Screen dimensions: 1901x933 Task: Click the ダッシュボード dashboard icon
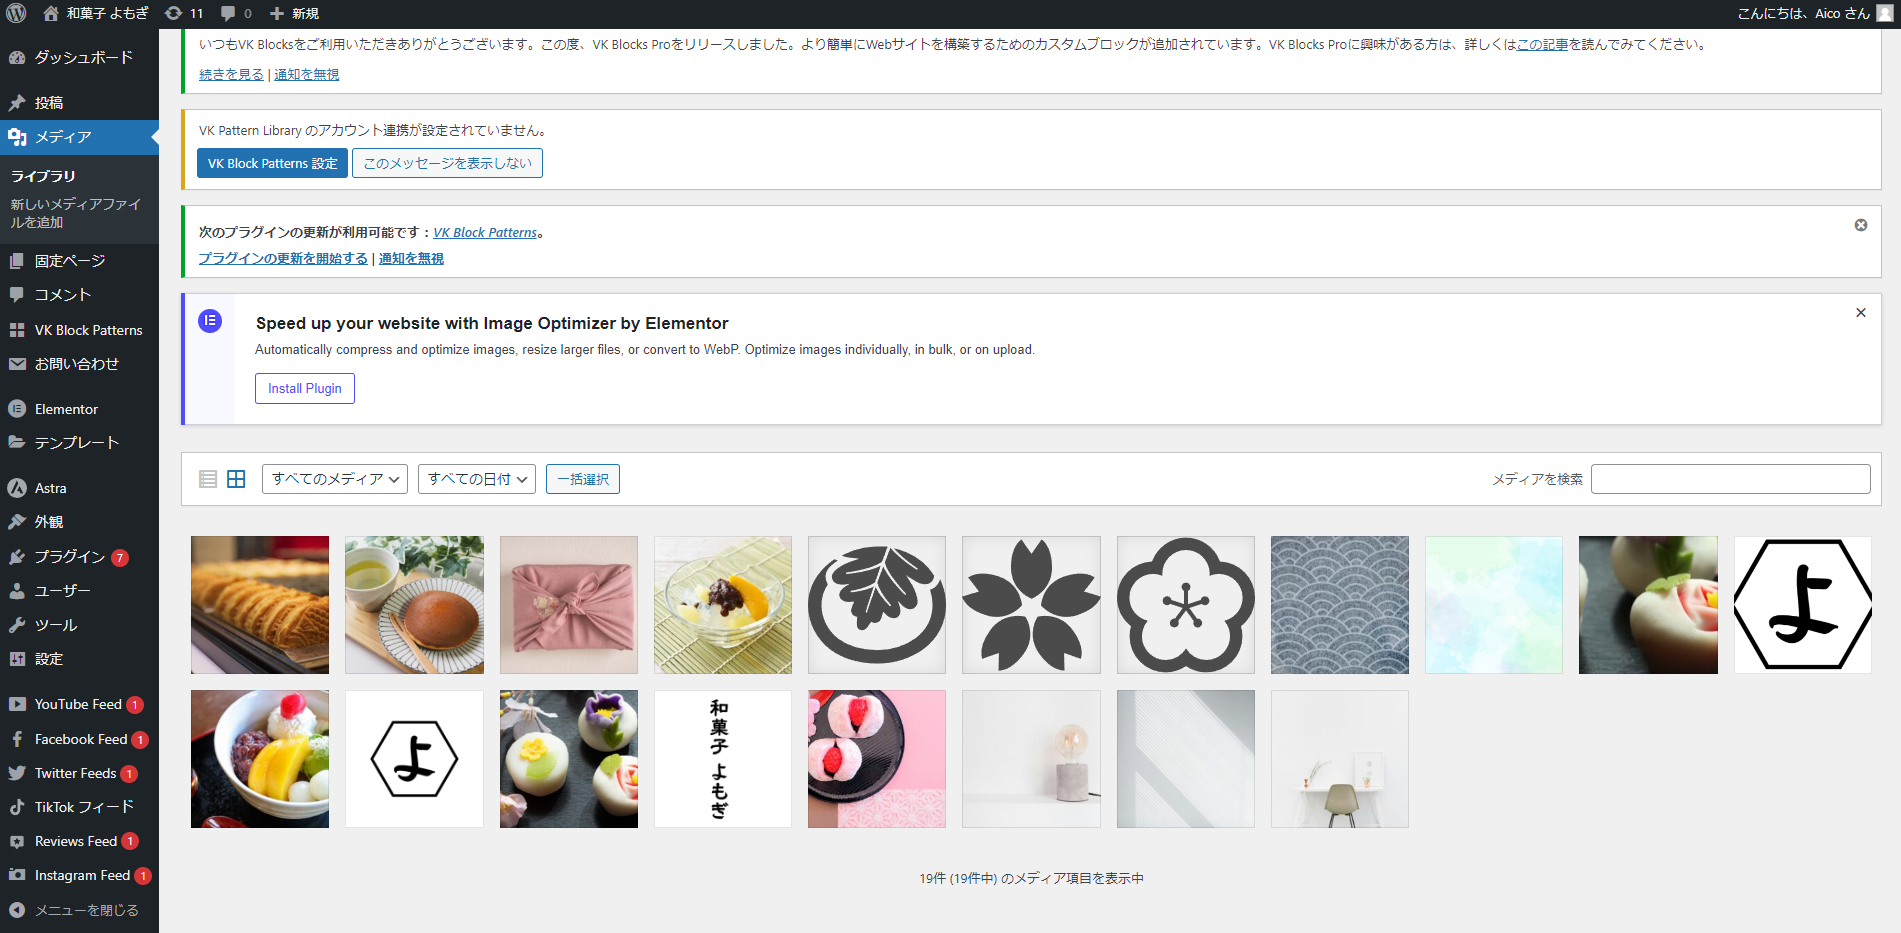17,58
